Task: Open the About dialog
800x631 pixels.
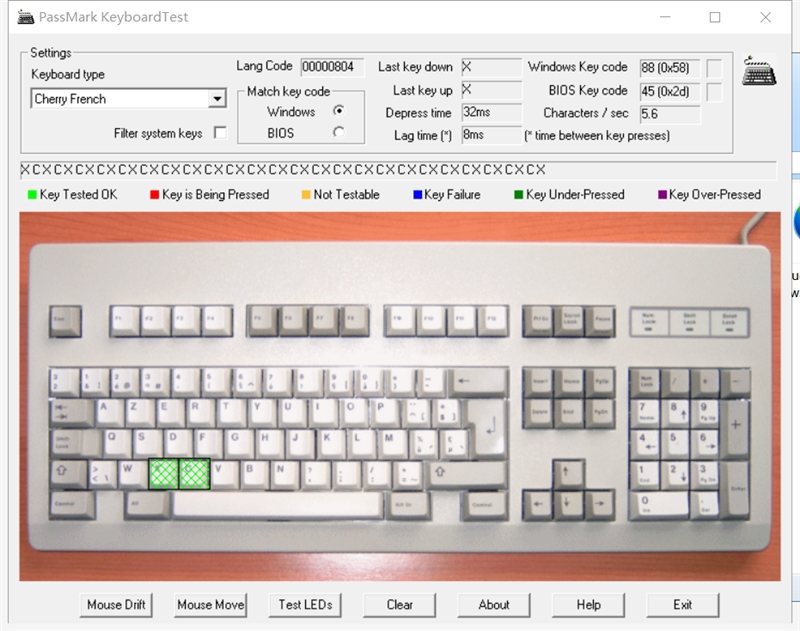Action: (x=494, y=605)
